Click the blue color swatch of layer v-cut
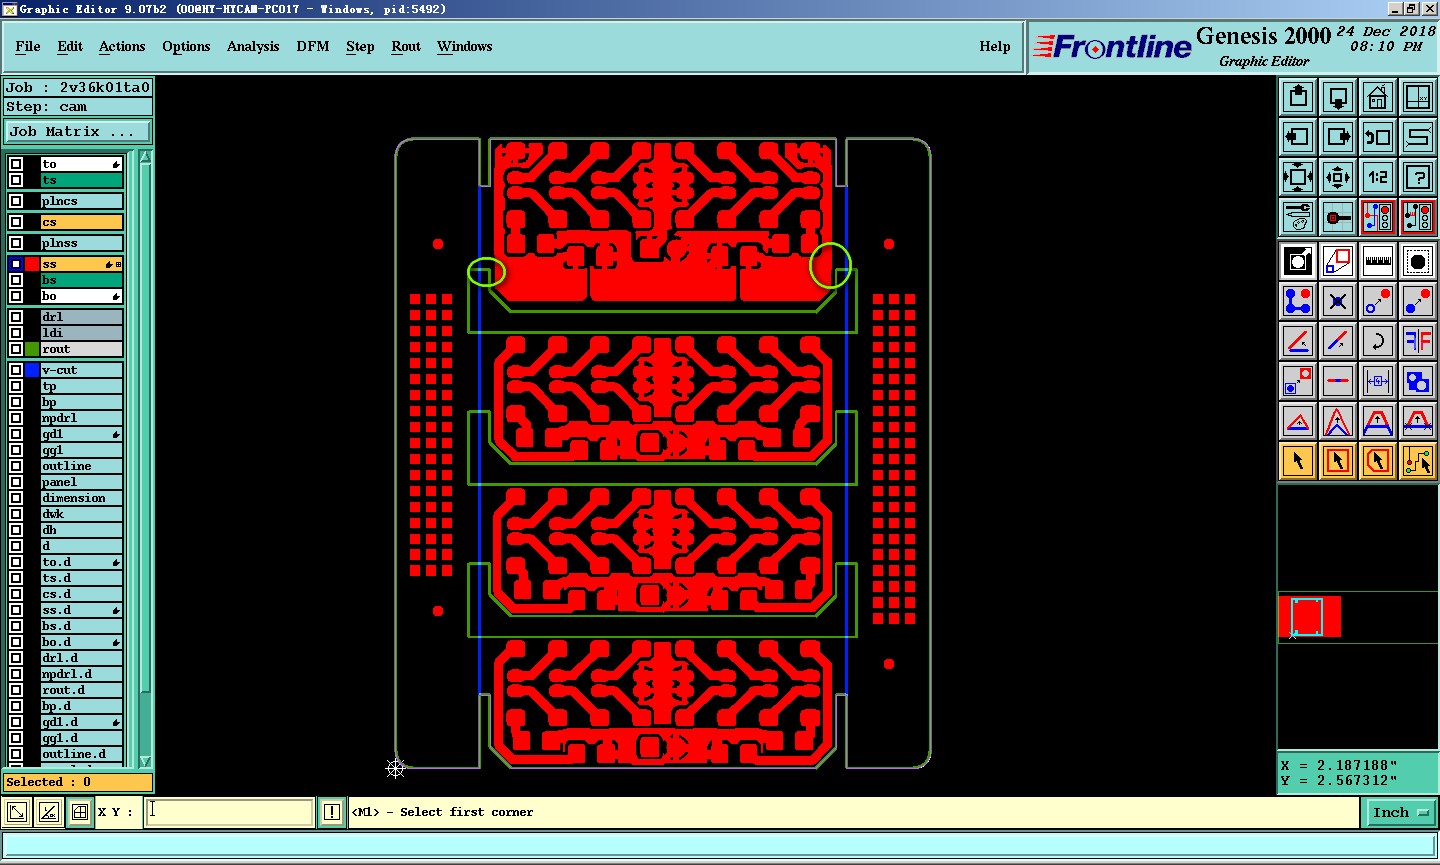The width and height of the screenshot is (1440, 865). pos(32,370)
